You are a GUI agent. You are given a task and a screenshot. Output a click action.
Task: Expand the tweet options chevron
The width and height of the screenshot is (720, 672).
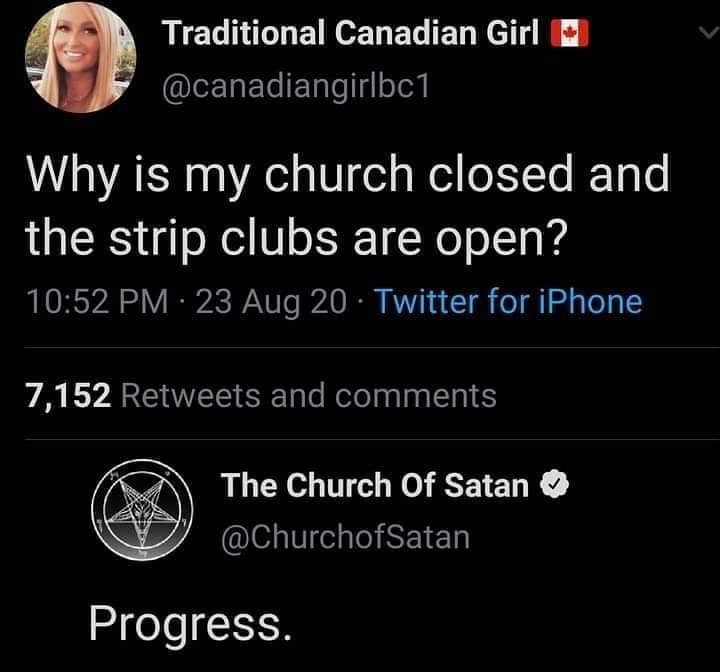pos(705,35)
